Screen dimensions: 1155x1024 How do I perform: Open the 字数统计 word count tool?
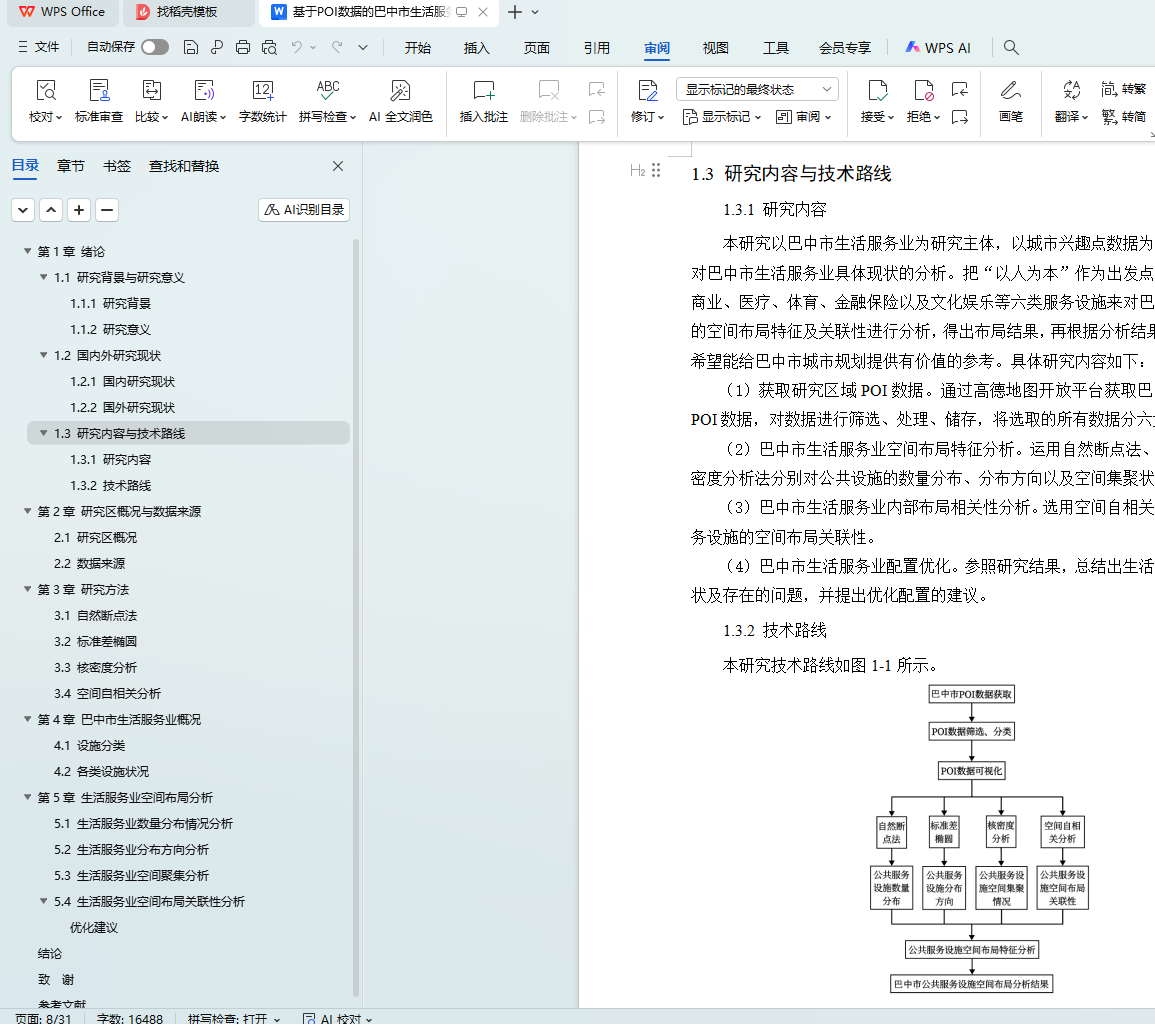(x=263, y=92)
